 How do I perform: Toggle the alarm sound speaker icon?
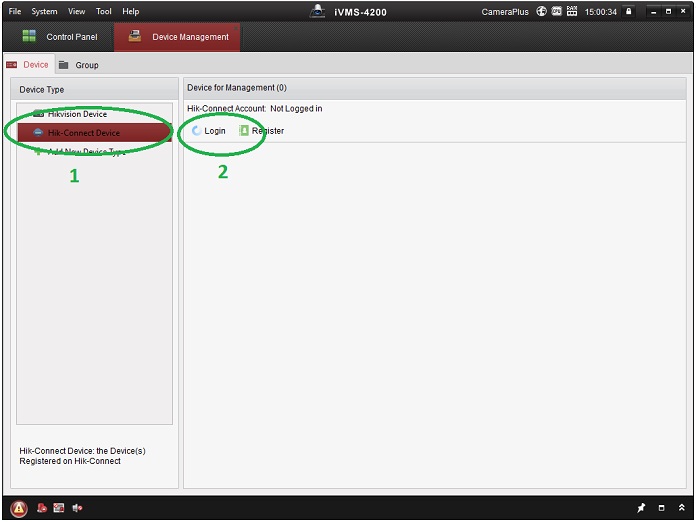[77, 508]
